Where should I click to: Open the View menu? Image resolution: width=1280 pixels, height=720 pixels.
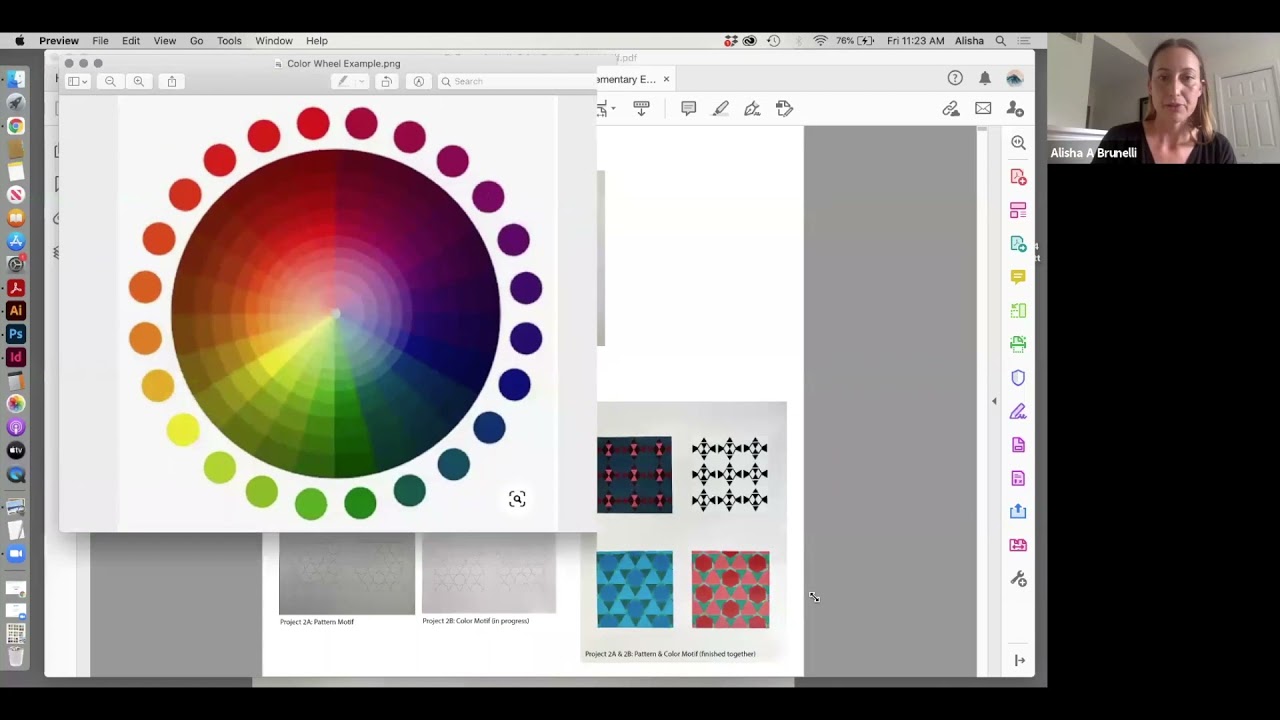(165, 41)
